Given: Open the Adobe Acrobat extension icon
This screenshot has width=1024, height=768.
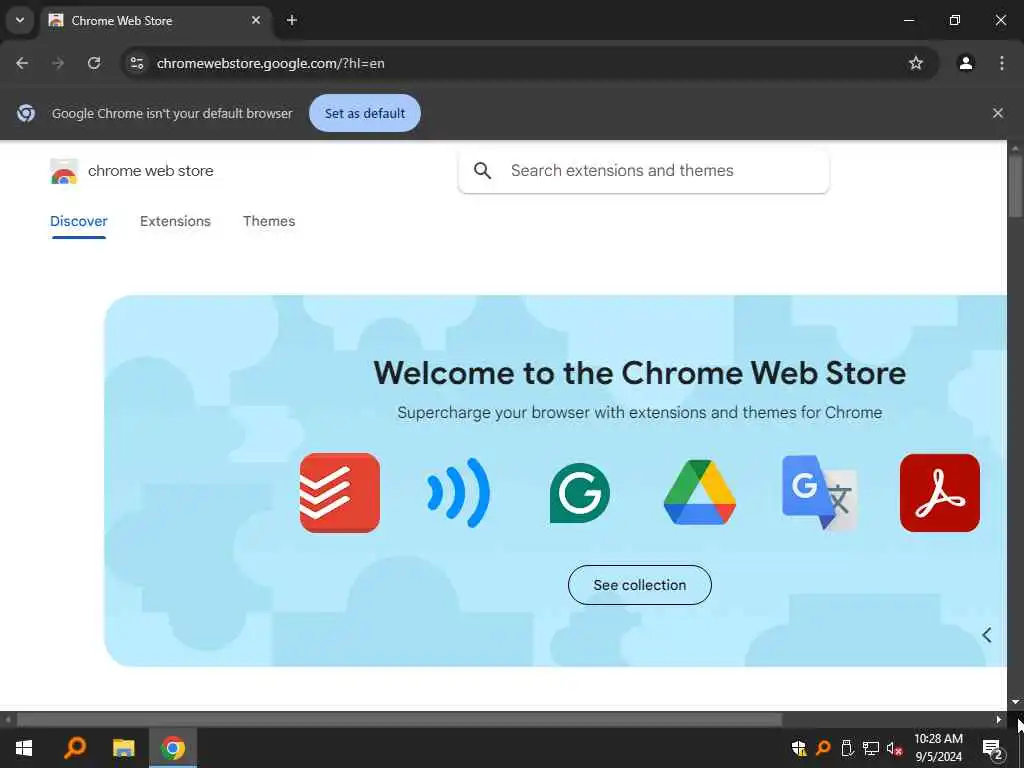Looking at the screenshot, I should pos(939,492).
